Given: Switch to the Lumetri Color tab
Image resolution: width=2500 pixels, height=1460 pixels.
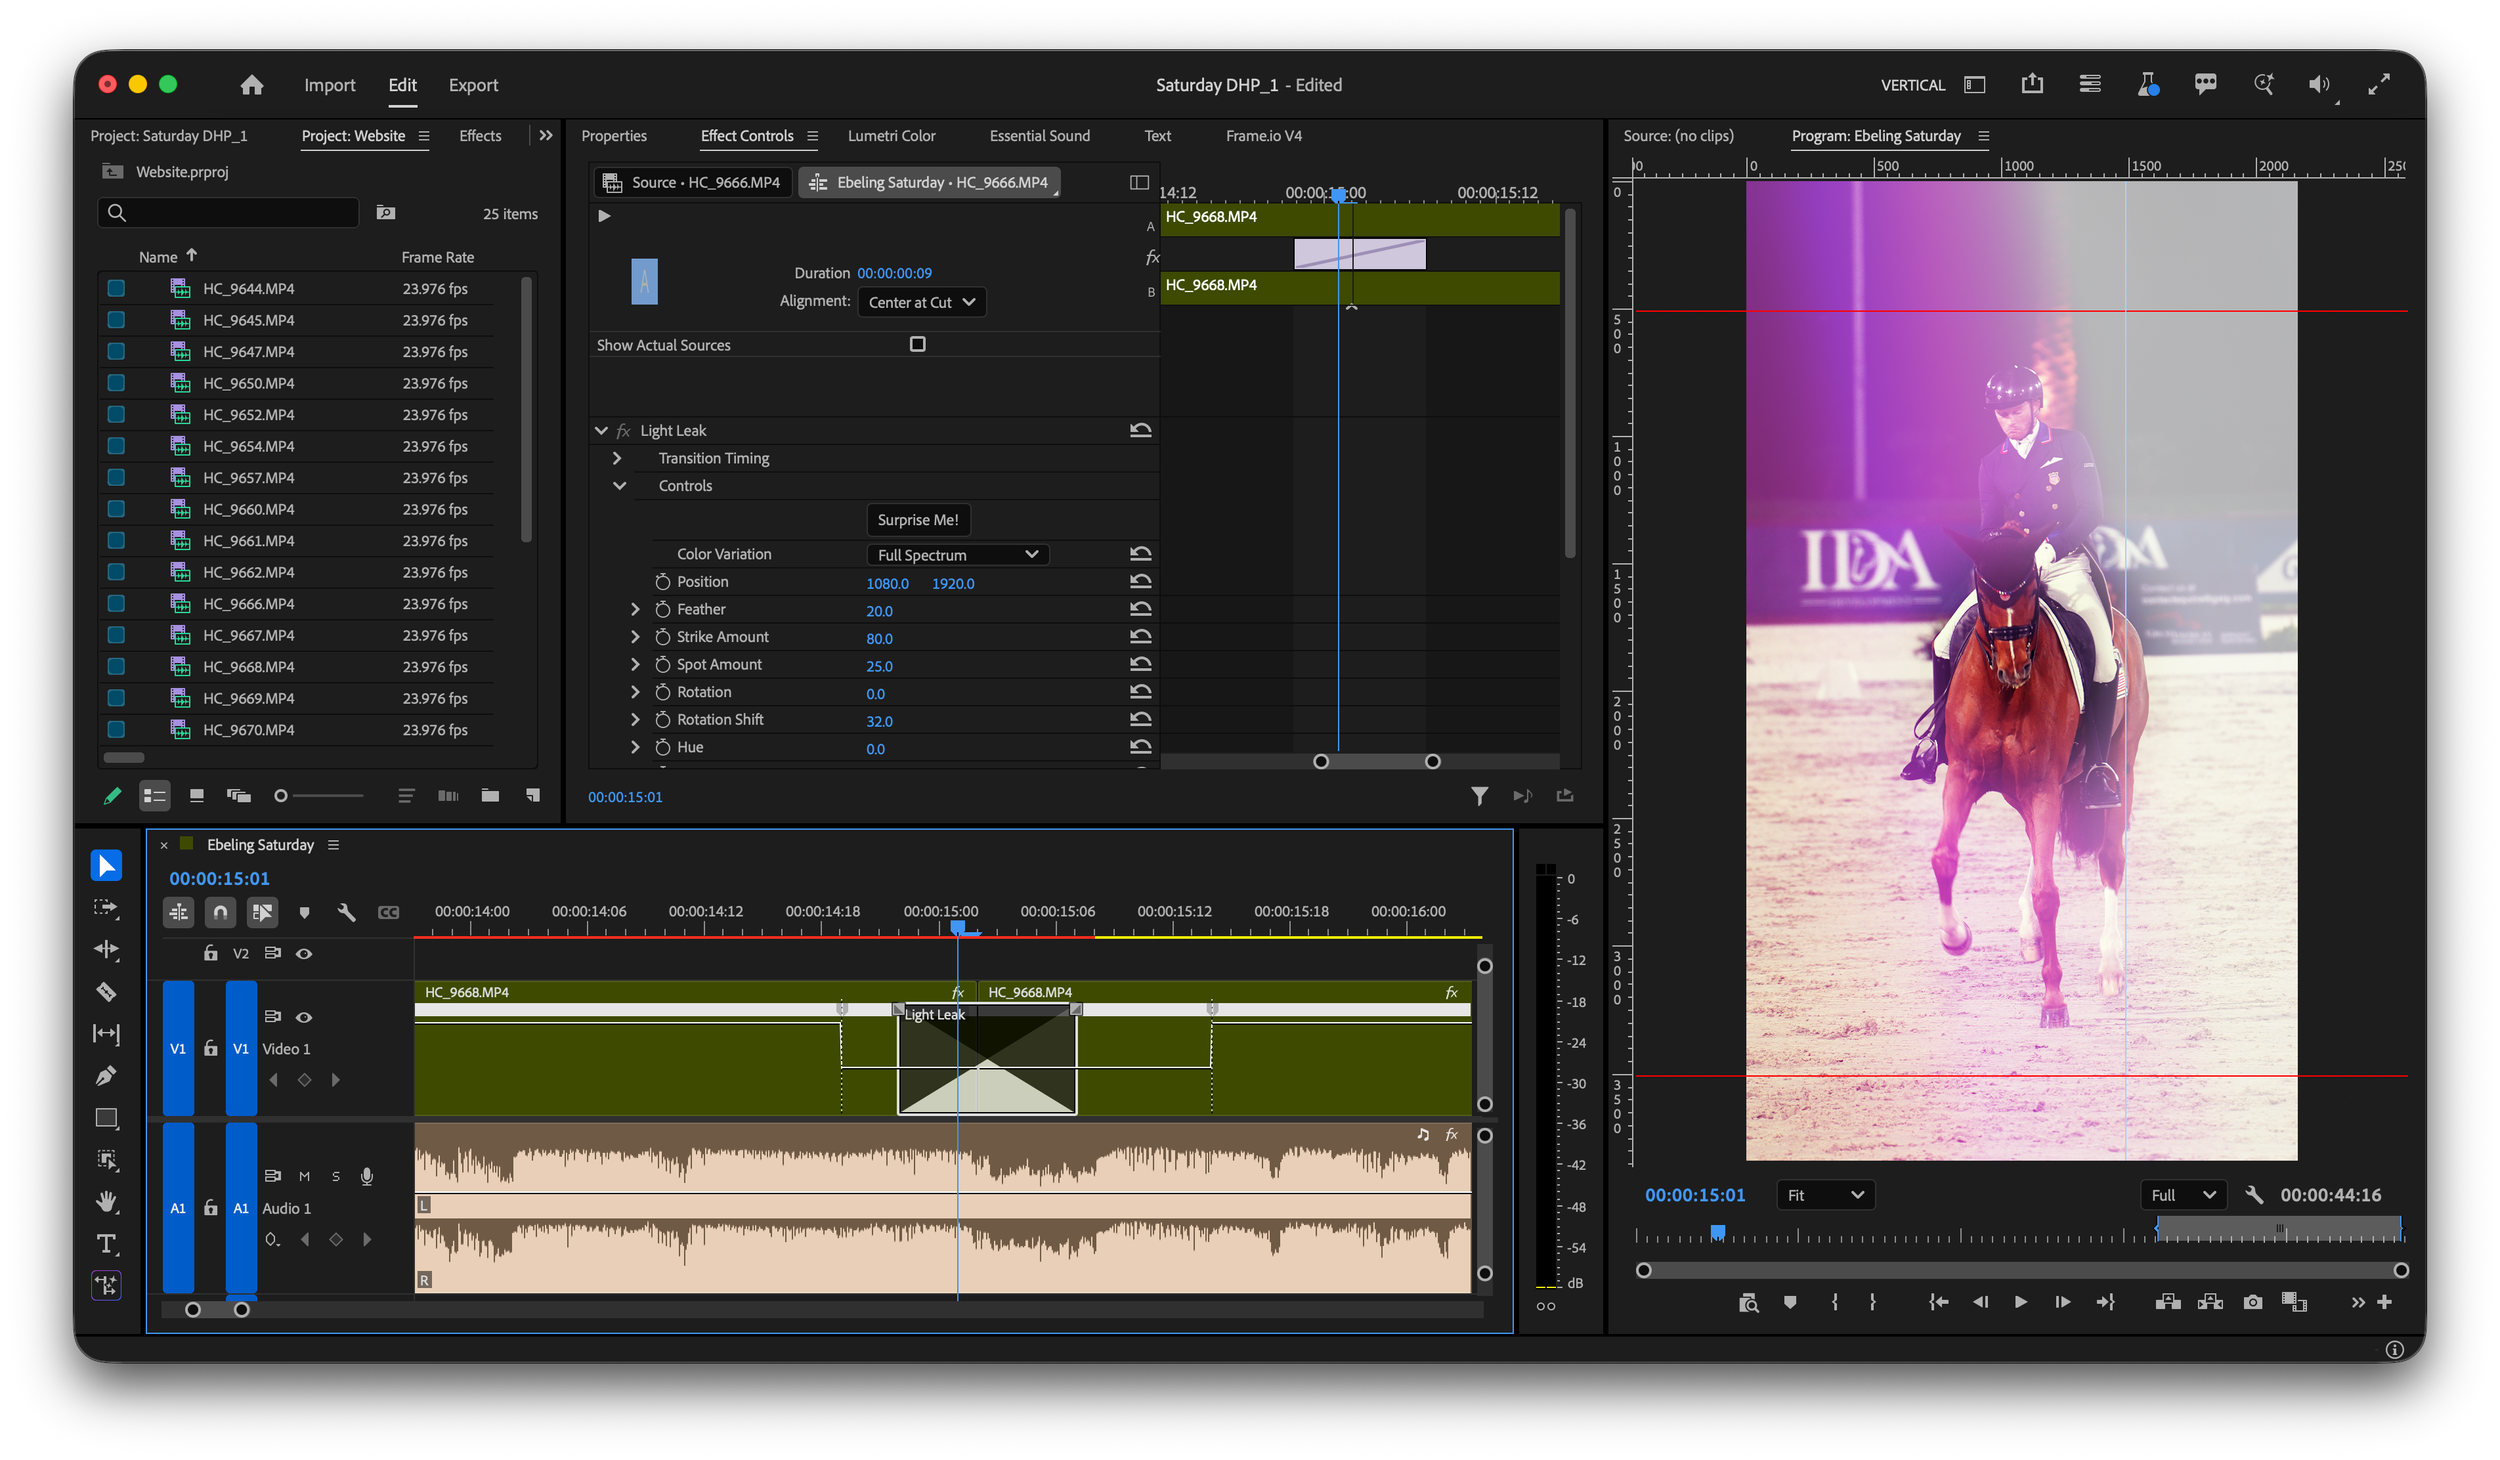Looking at the screenshot, I should point(891,136).
